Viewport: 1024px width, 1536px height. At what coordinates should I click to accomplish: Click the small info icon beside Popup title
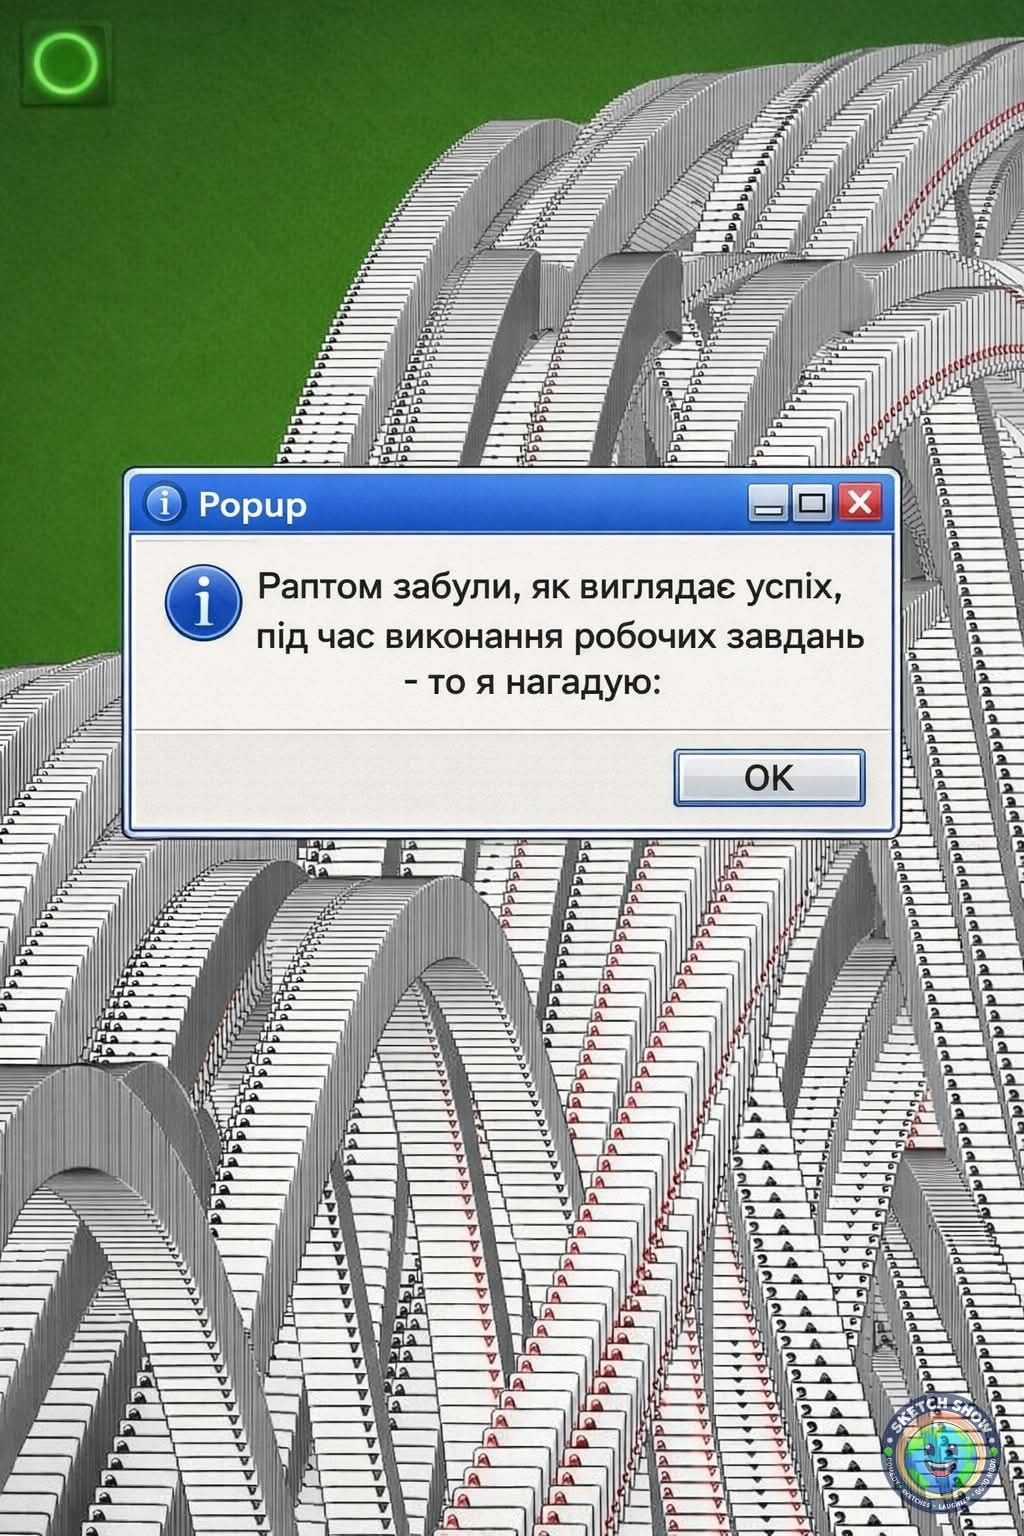coord(165,505)
